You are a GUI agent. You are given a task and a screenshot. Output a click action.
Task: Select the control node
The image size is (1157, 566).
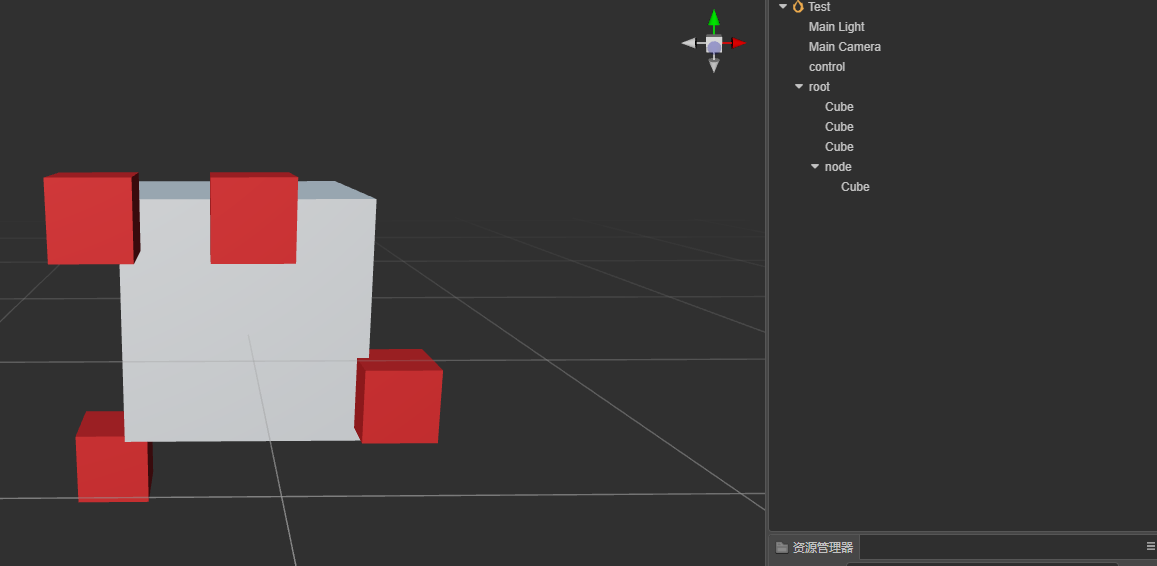827,66
